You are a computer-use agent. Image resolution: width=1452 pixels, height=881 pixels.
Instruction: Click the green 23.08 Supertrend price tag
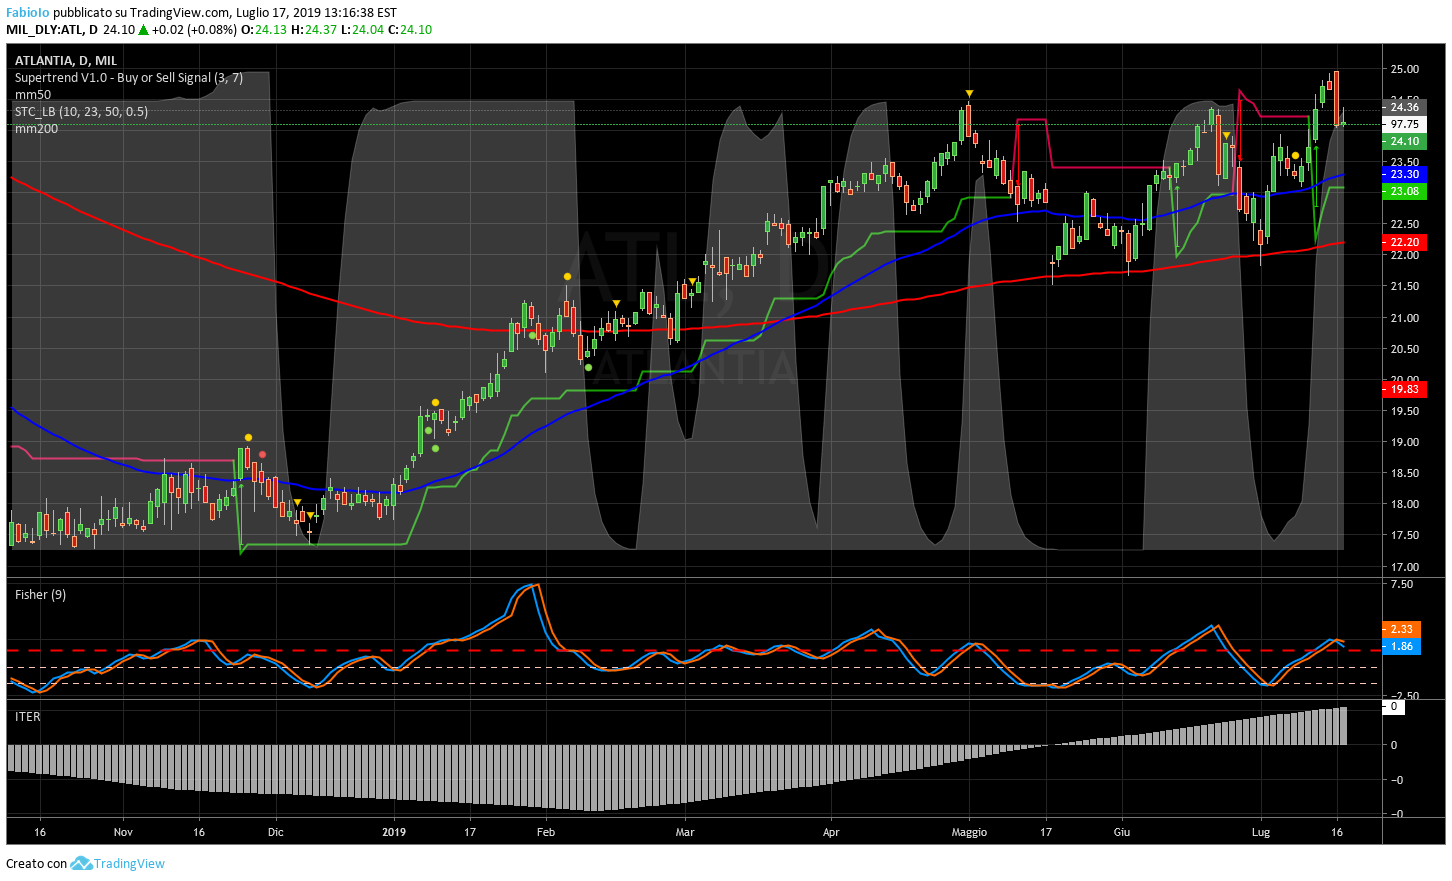[x=1404, y=191]
